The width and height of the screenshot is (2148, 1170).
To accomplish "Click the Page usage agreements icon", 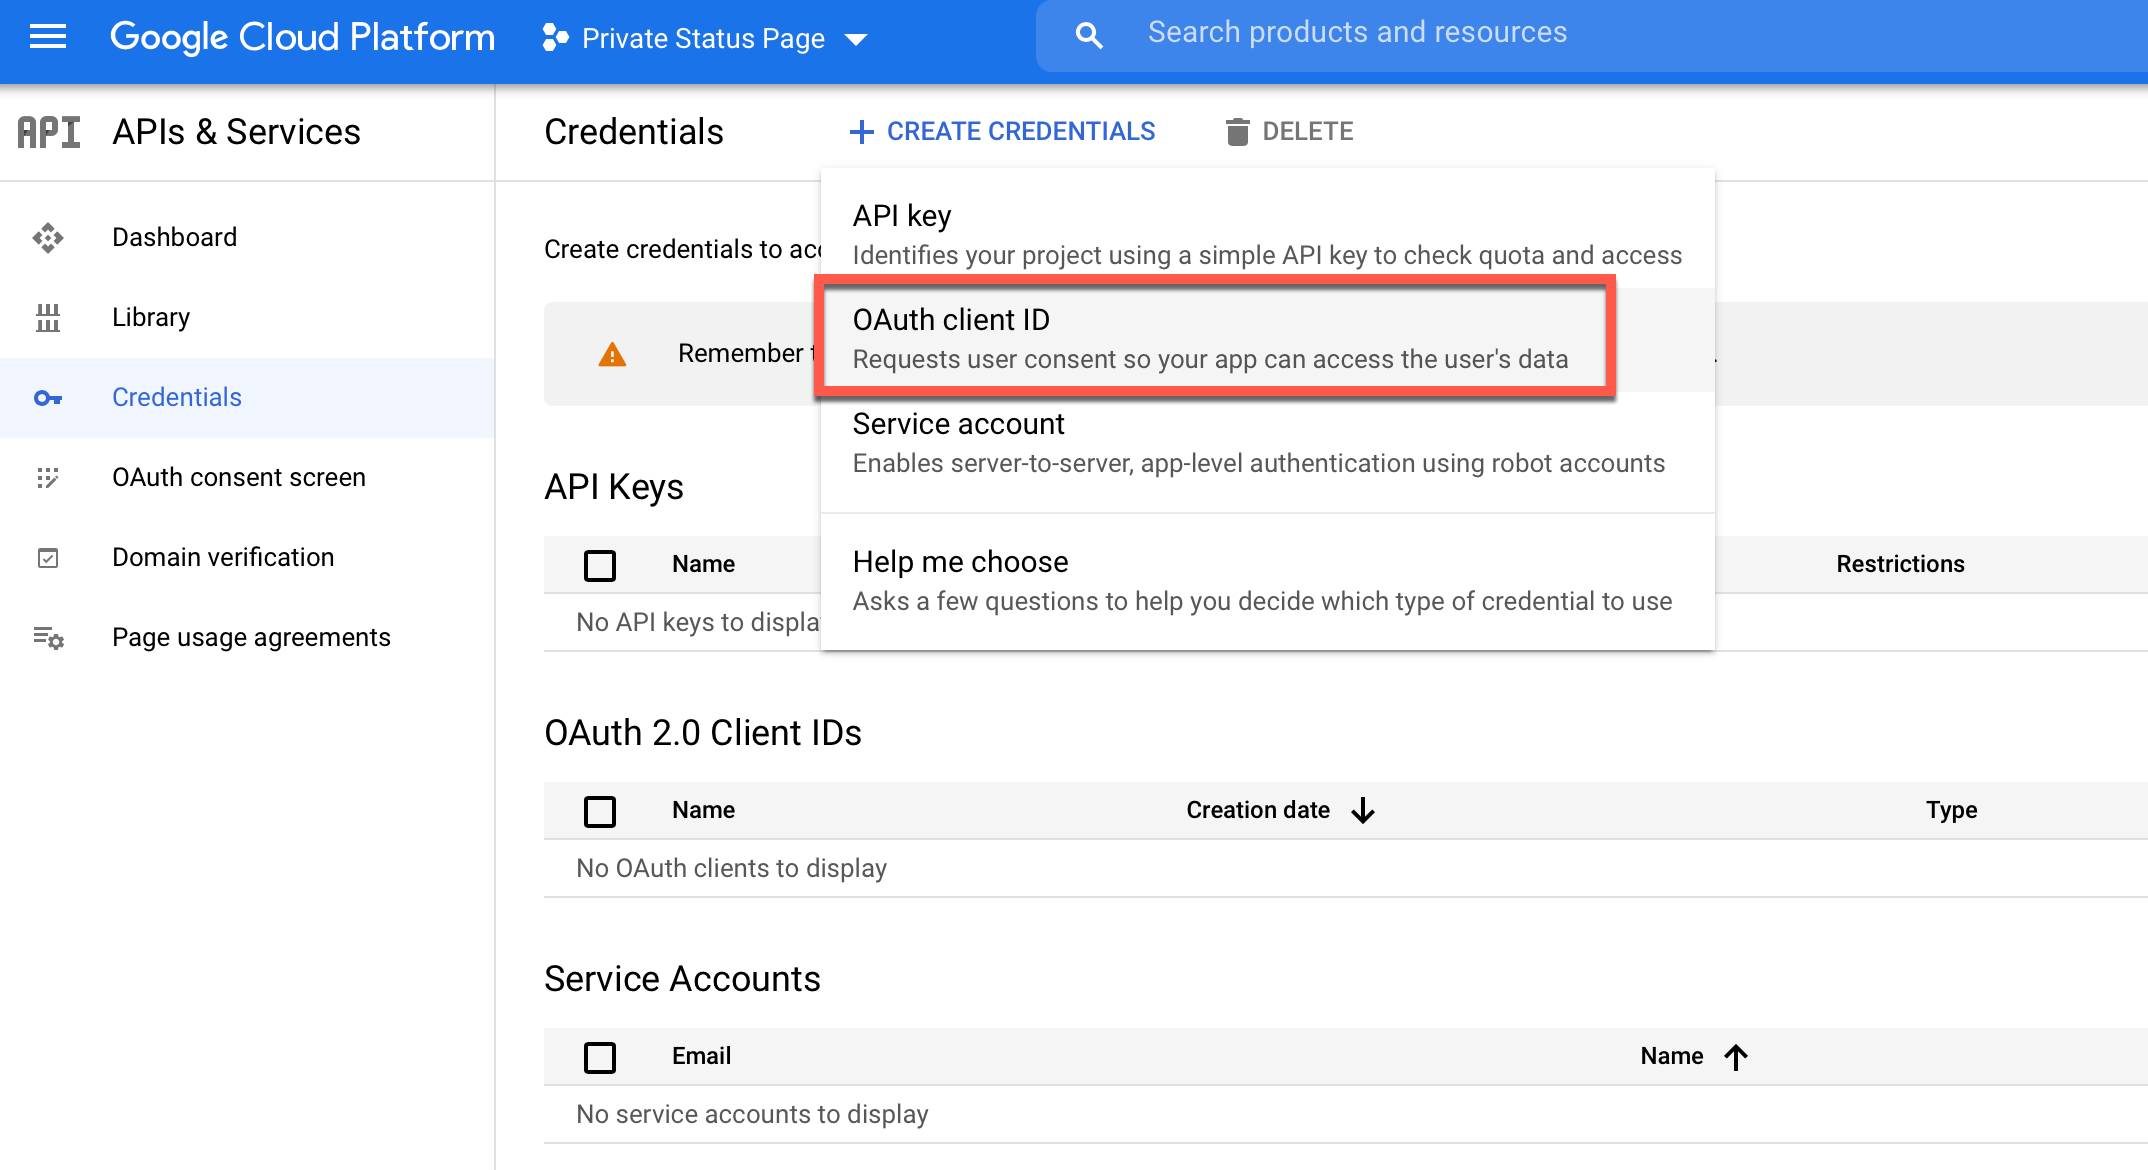I will coord(48,635).
